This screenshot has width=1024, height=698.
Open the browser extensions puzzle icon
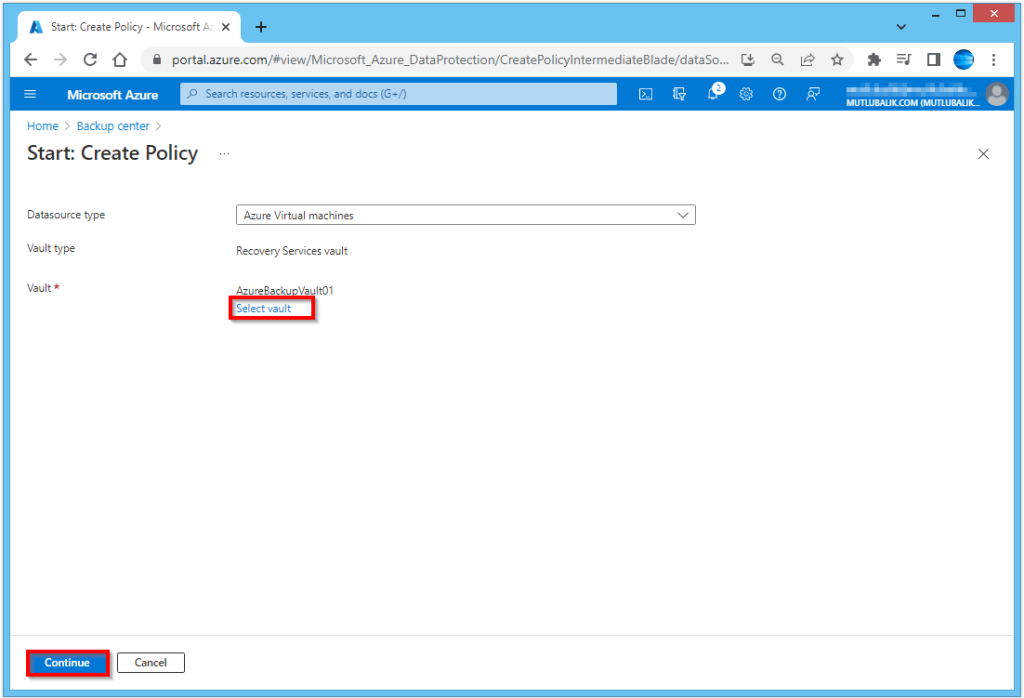tap(873, 60)
